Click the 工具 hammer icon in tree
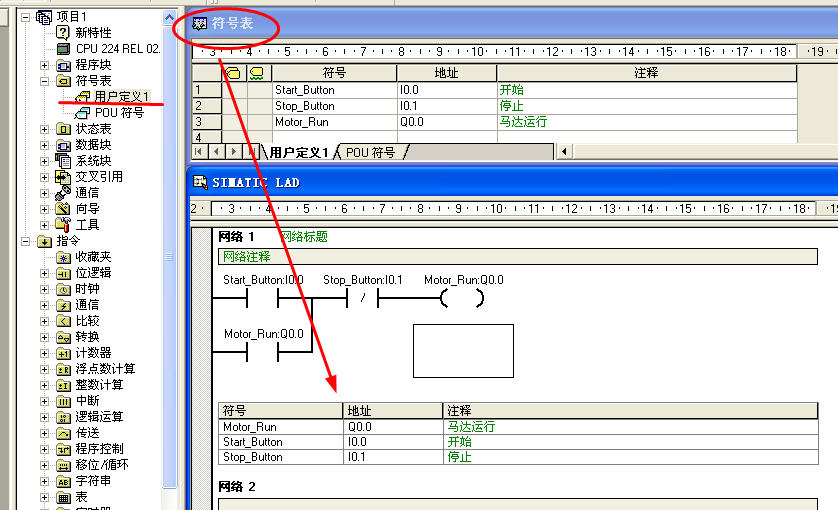Image resolution: width=838 pixels, height=510 pixels. click(64, 224)
